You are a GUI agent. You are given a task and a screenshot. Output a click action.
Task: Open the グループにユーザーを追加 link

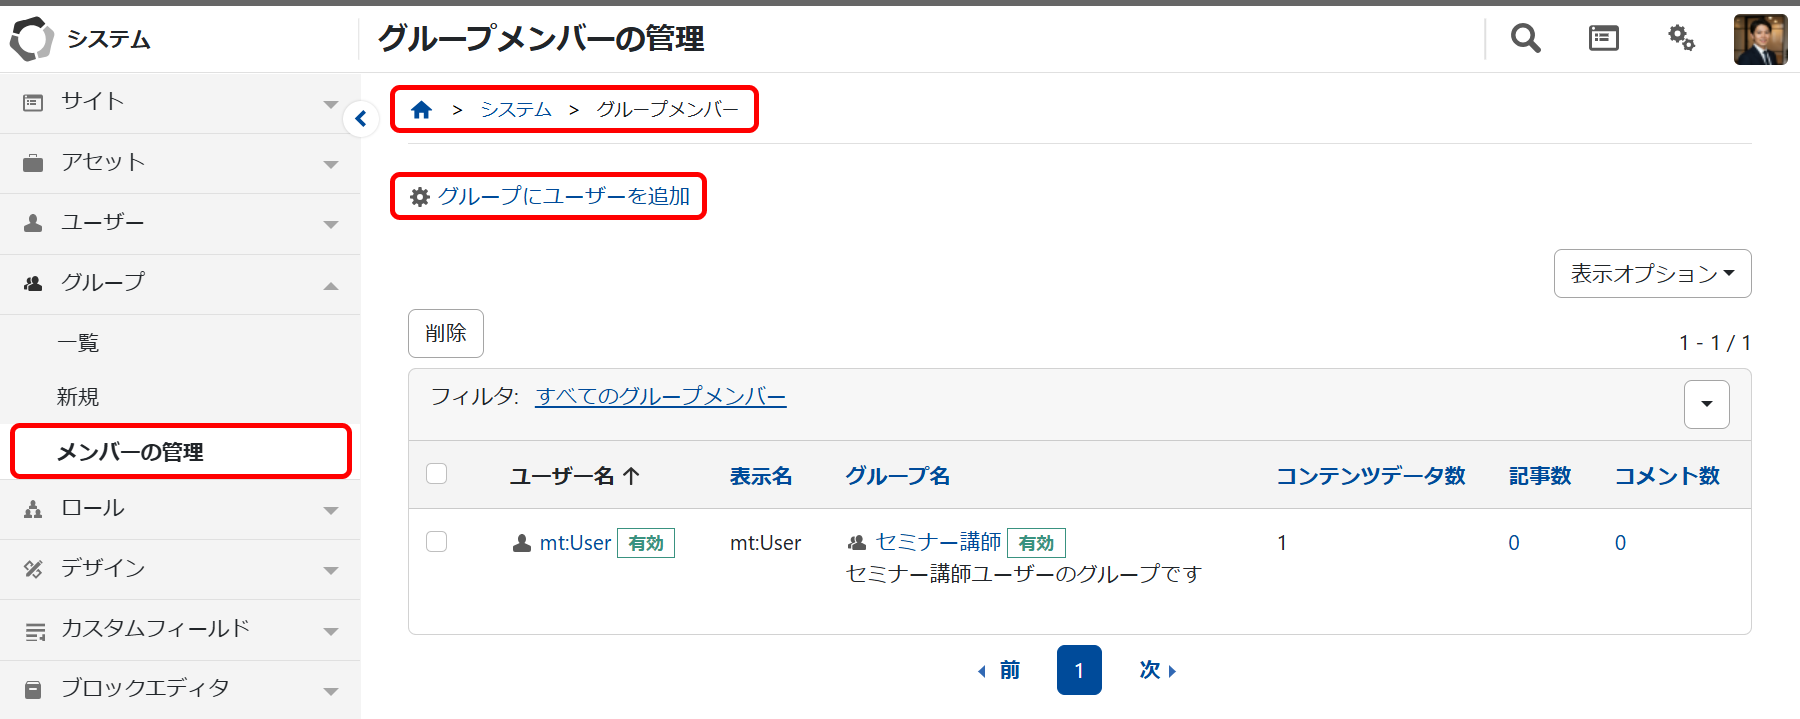coord(563,197)
